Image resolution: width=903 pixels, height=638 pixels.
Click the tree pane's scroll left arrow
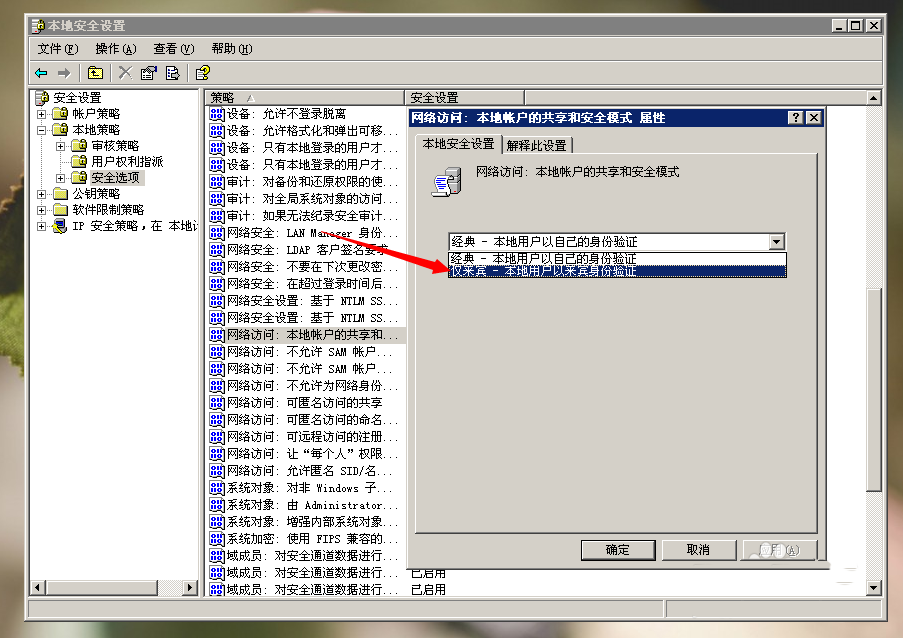point(38,587)
